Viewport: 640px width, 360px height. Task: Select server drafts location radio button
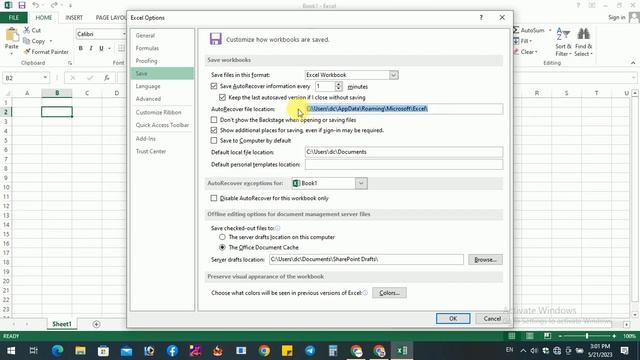[222, 237]
